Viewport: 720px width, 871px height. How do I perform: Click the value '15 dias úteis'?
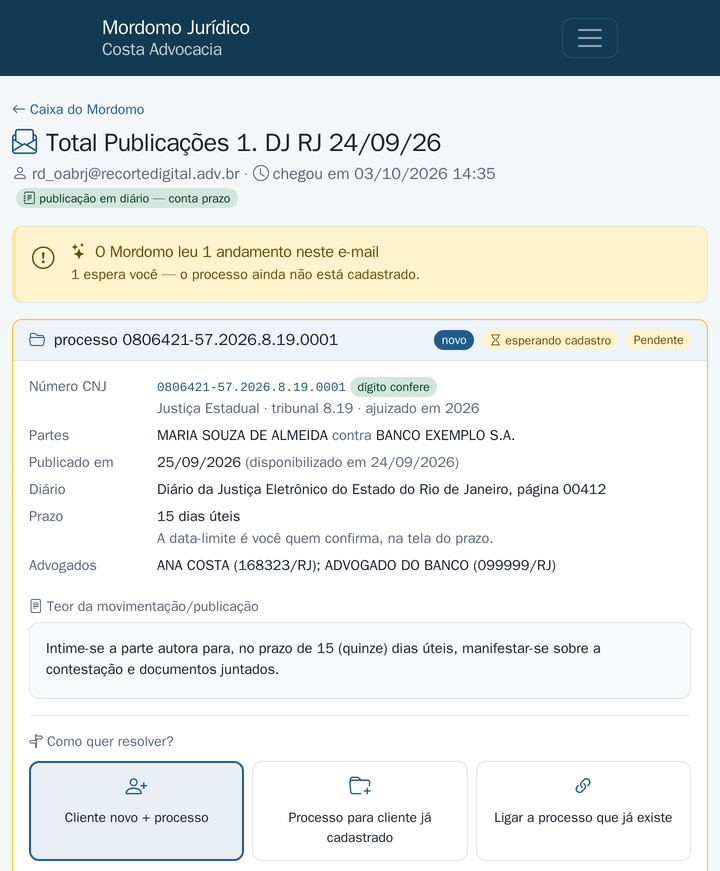pyautogui.click(x=198, y=516)
